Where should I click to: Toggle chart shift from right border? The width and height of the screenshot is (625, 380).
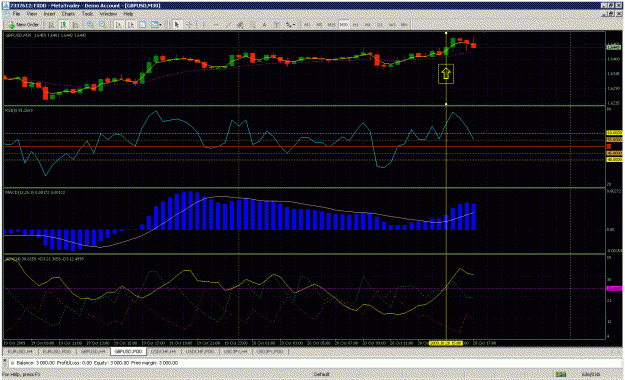[130, 25]
